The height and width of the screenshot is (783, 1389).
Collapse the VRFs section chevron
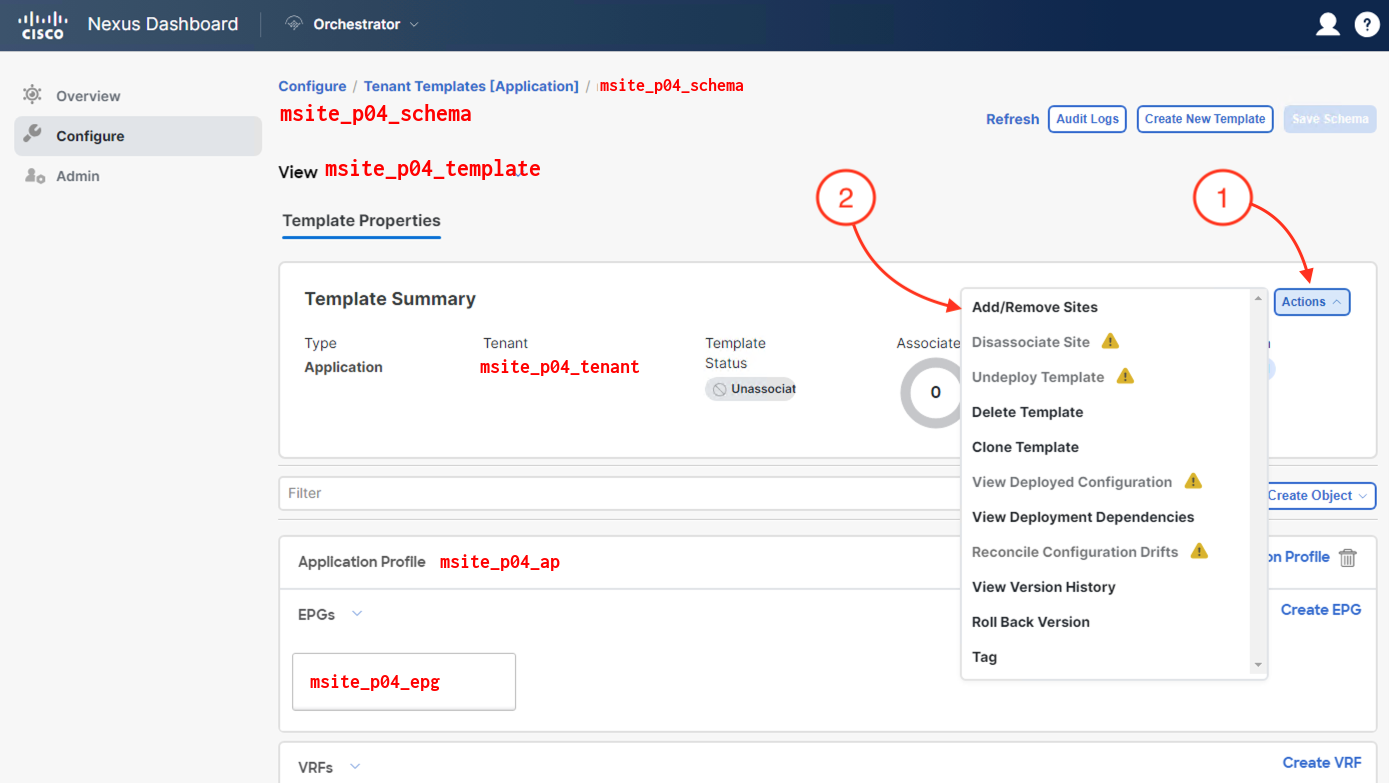[355, 767]
